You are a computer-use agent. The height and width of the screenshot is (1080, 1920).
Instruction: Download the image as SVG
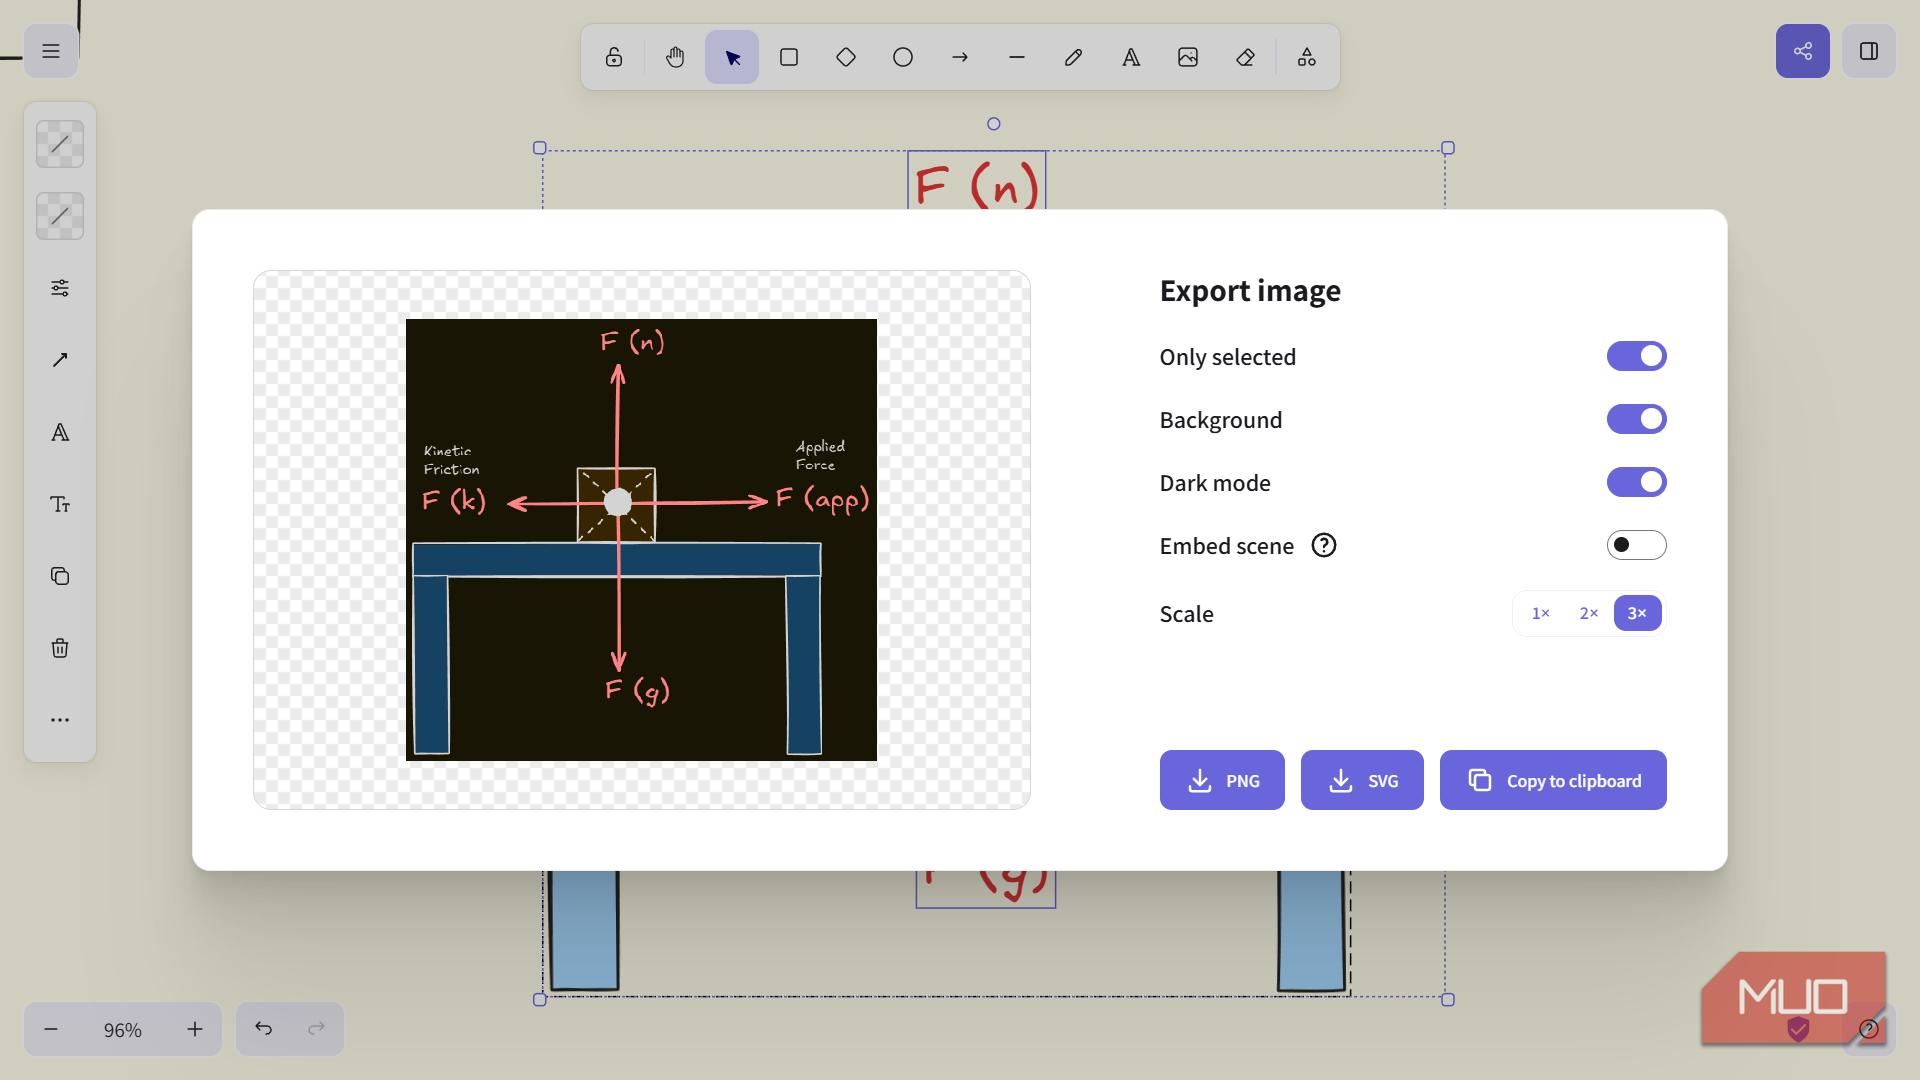pos(1362,780)
